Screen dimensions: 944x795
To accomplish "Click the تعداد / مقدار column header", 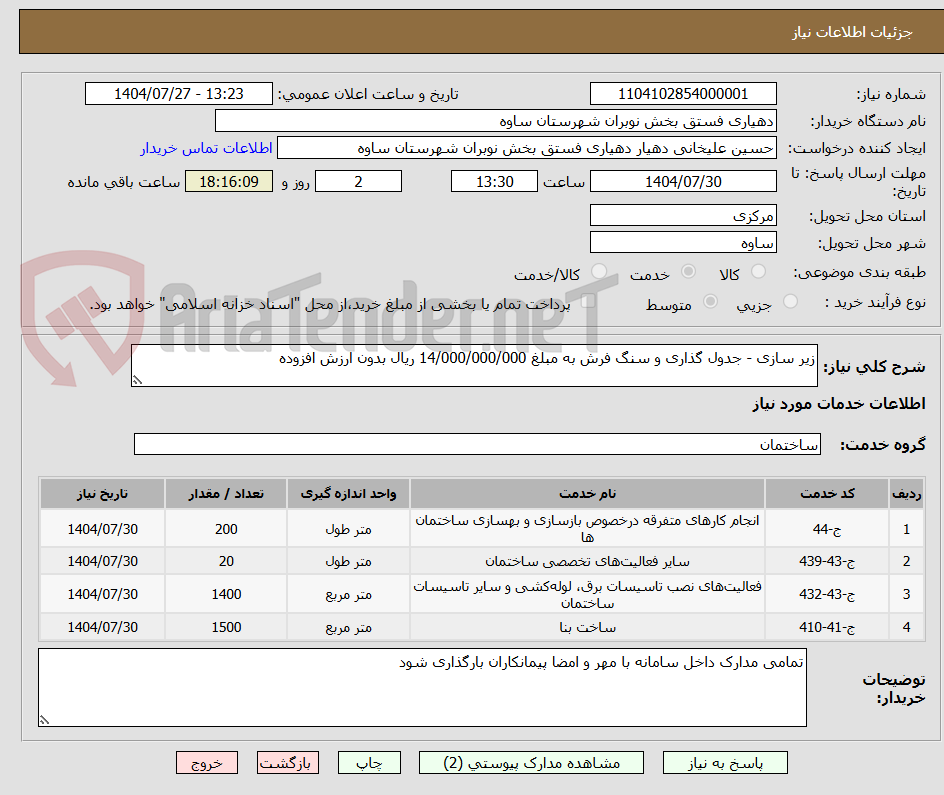I will point(225,493).
